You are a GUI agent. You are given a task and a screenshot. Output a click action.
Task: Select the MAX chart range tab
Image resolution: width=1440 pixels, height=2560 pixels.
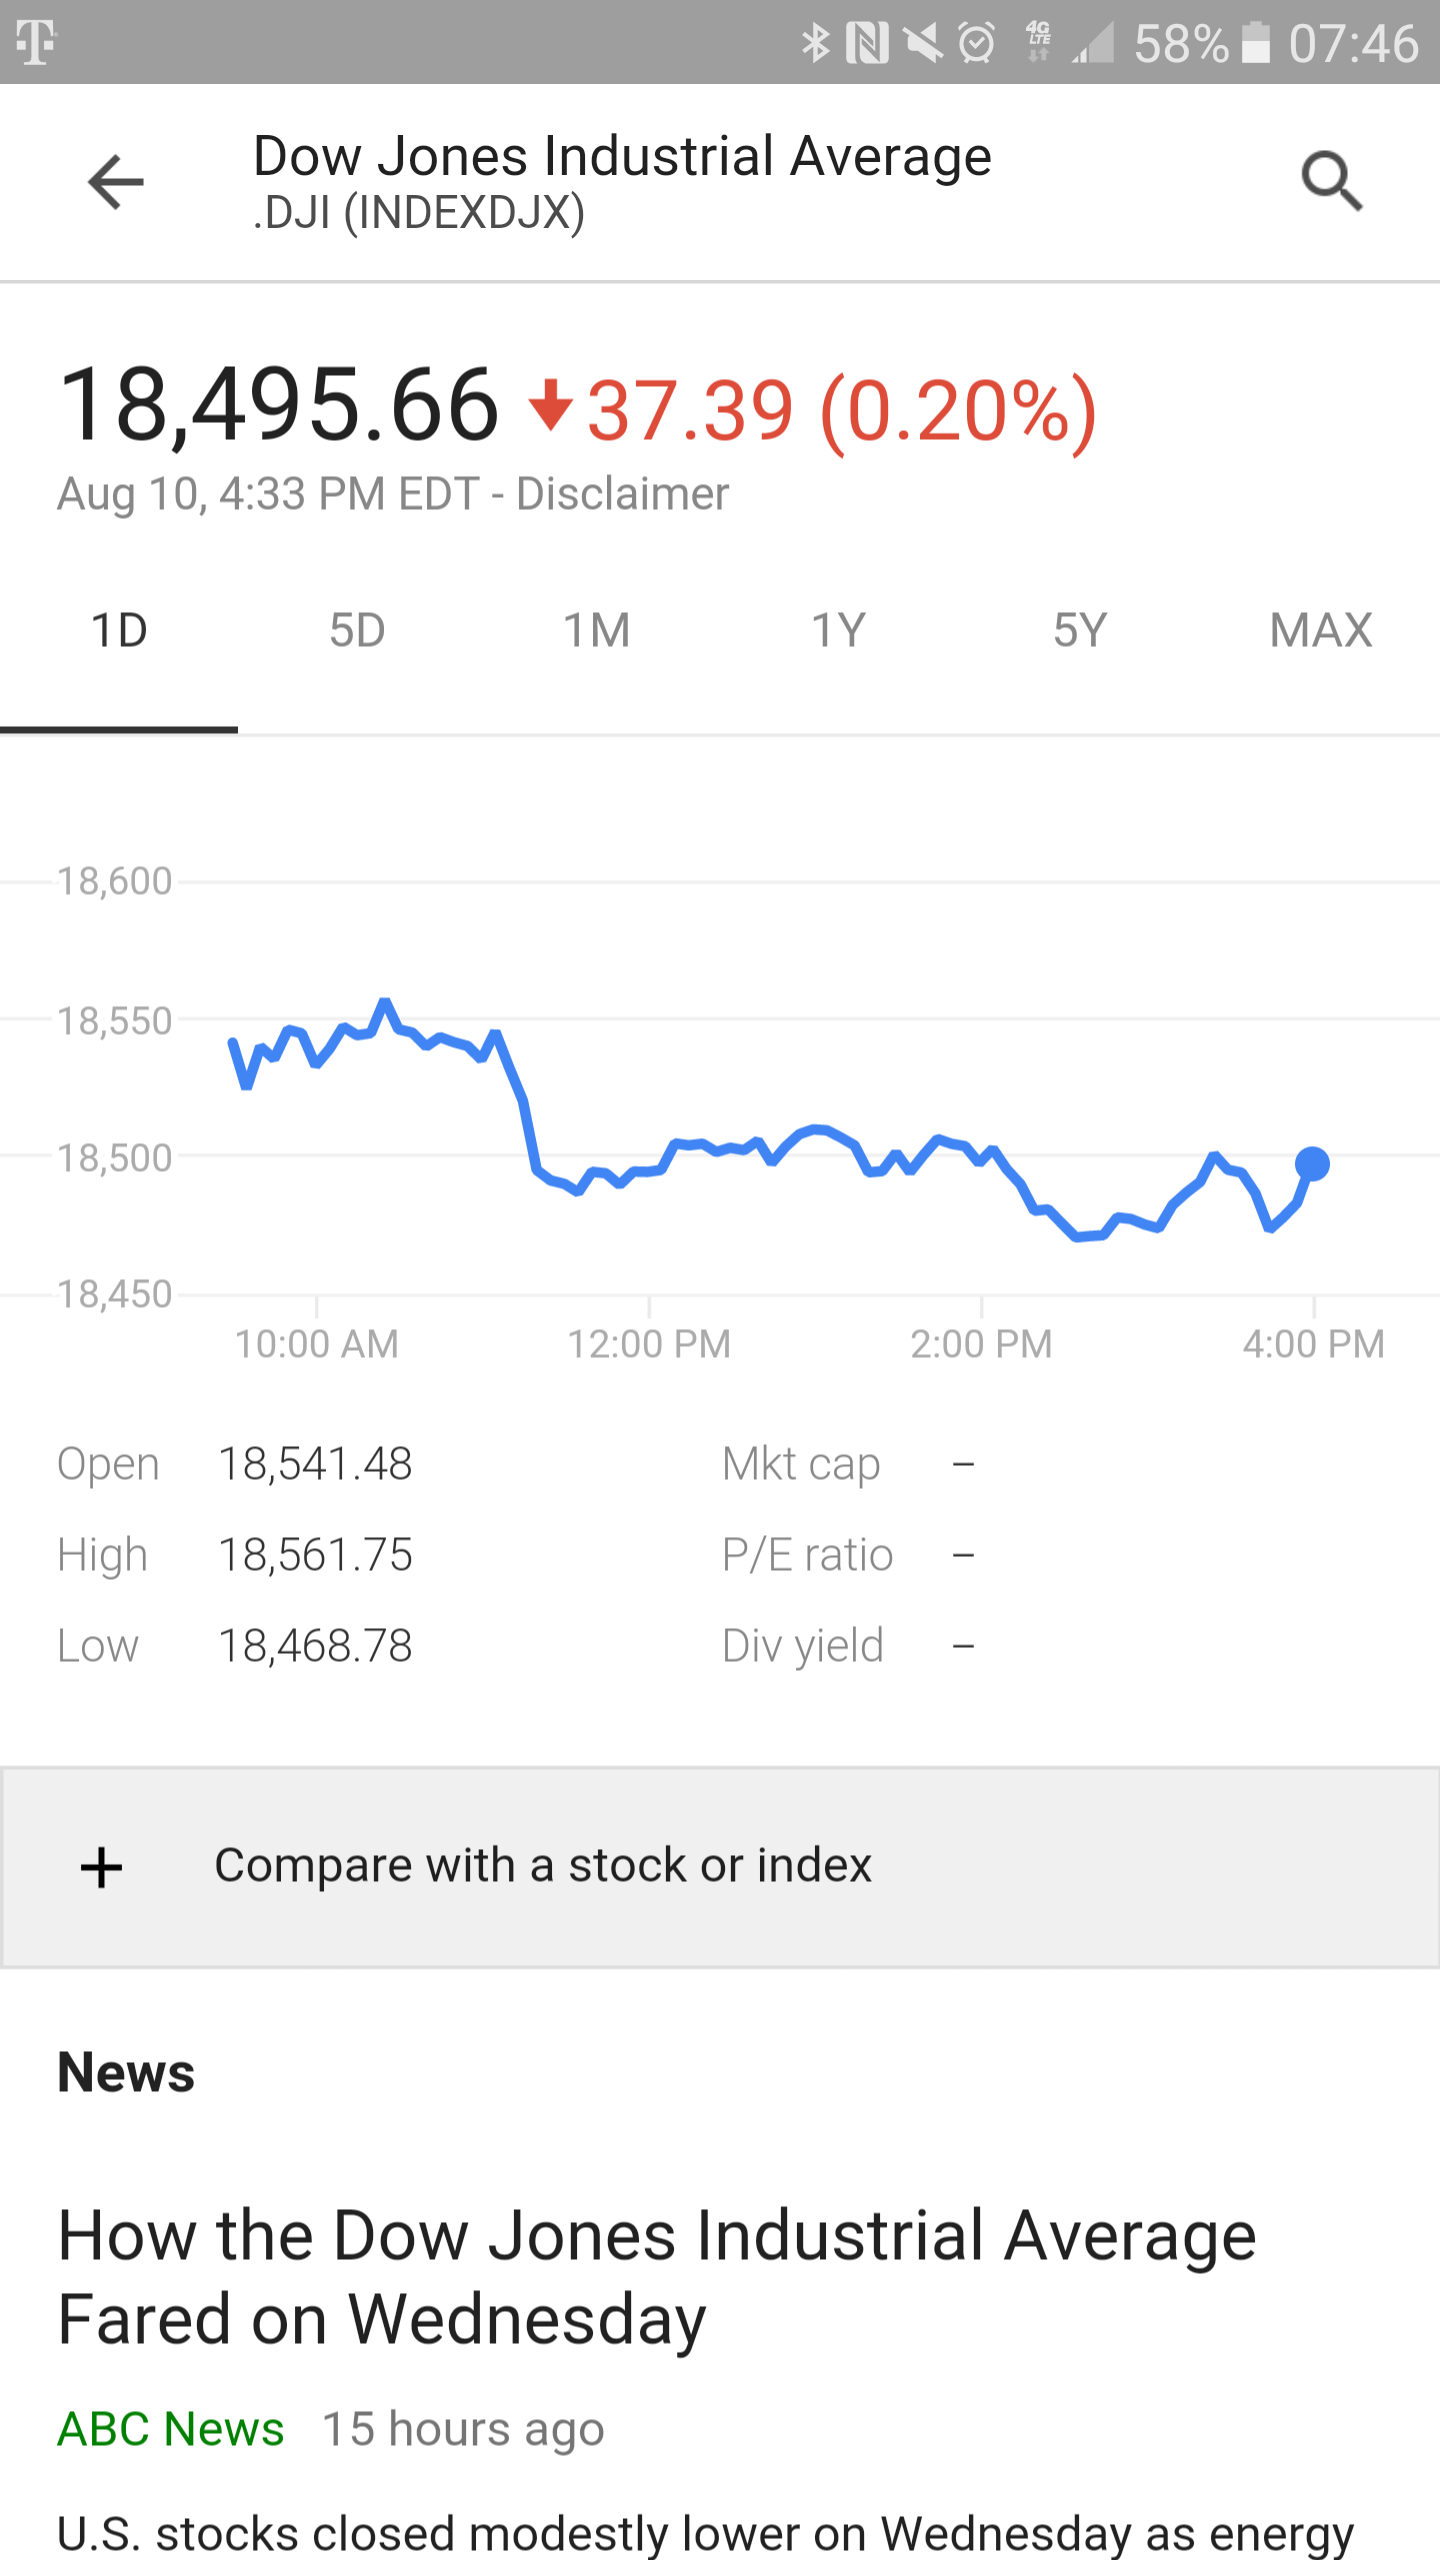1320,631
